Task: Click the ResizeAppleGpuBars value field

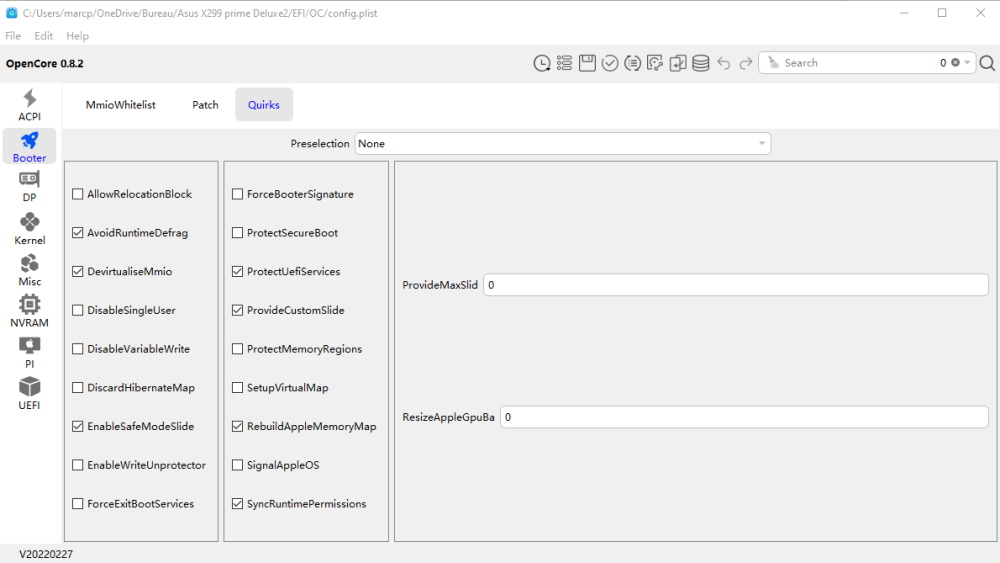Action: click(744, 417)
